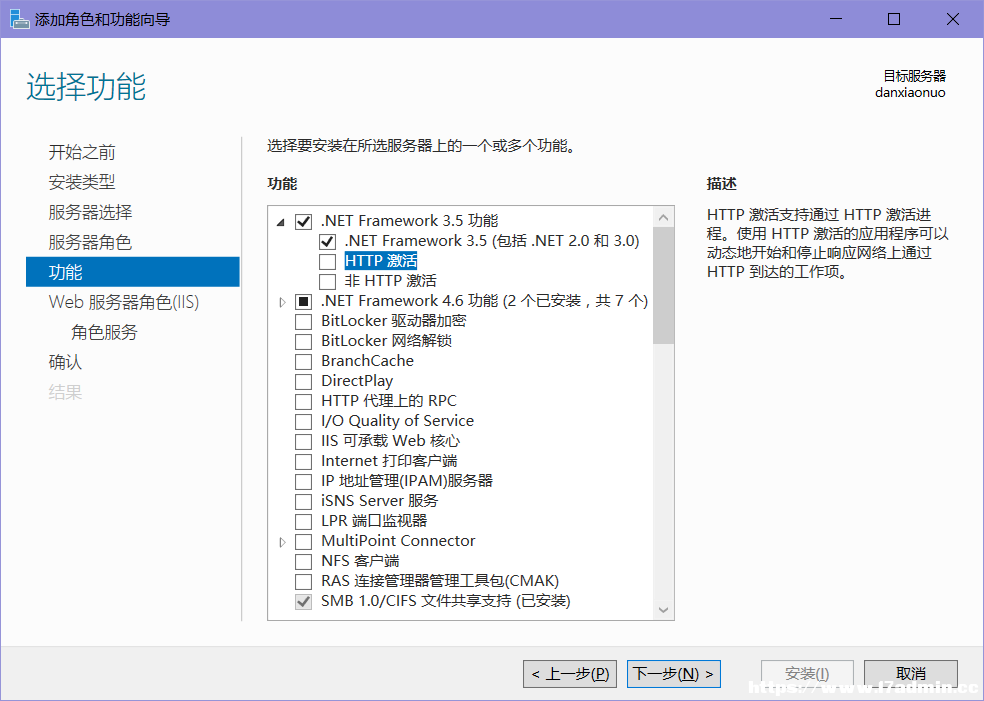The width and height of the screenshot is (984, 701).
Task: Check LPR 端口监视器 checkbox
Action: 304,522
